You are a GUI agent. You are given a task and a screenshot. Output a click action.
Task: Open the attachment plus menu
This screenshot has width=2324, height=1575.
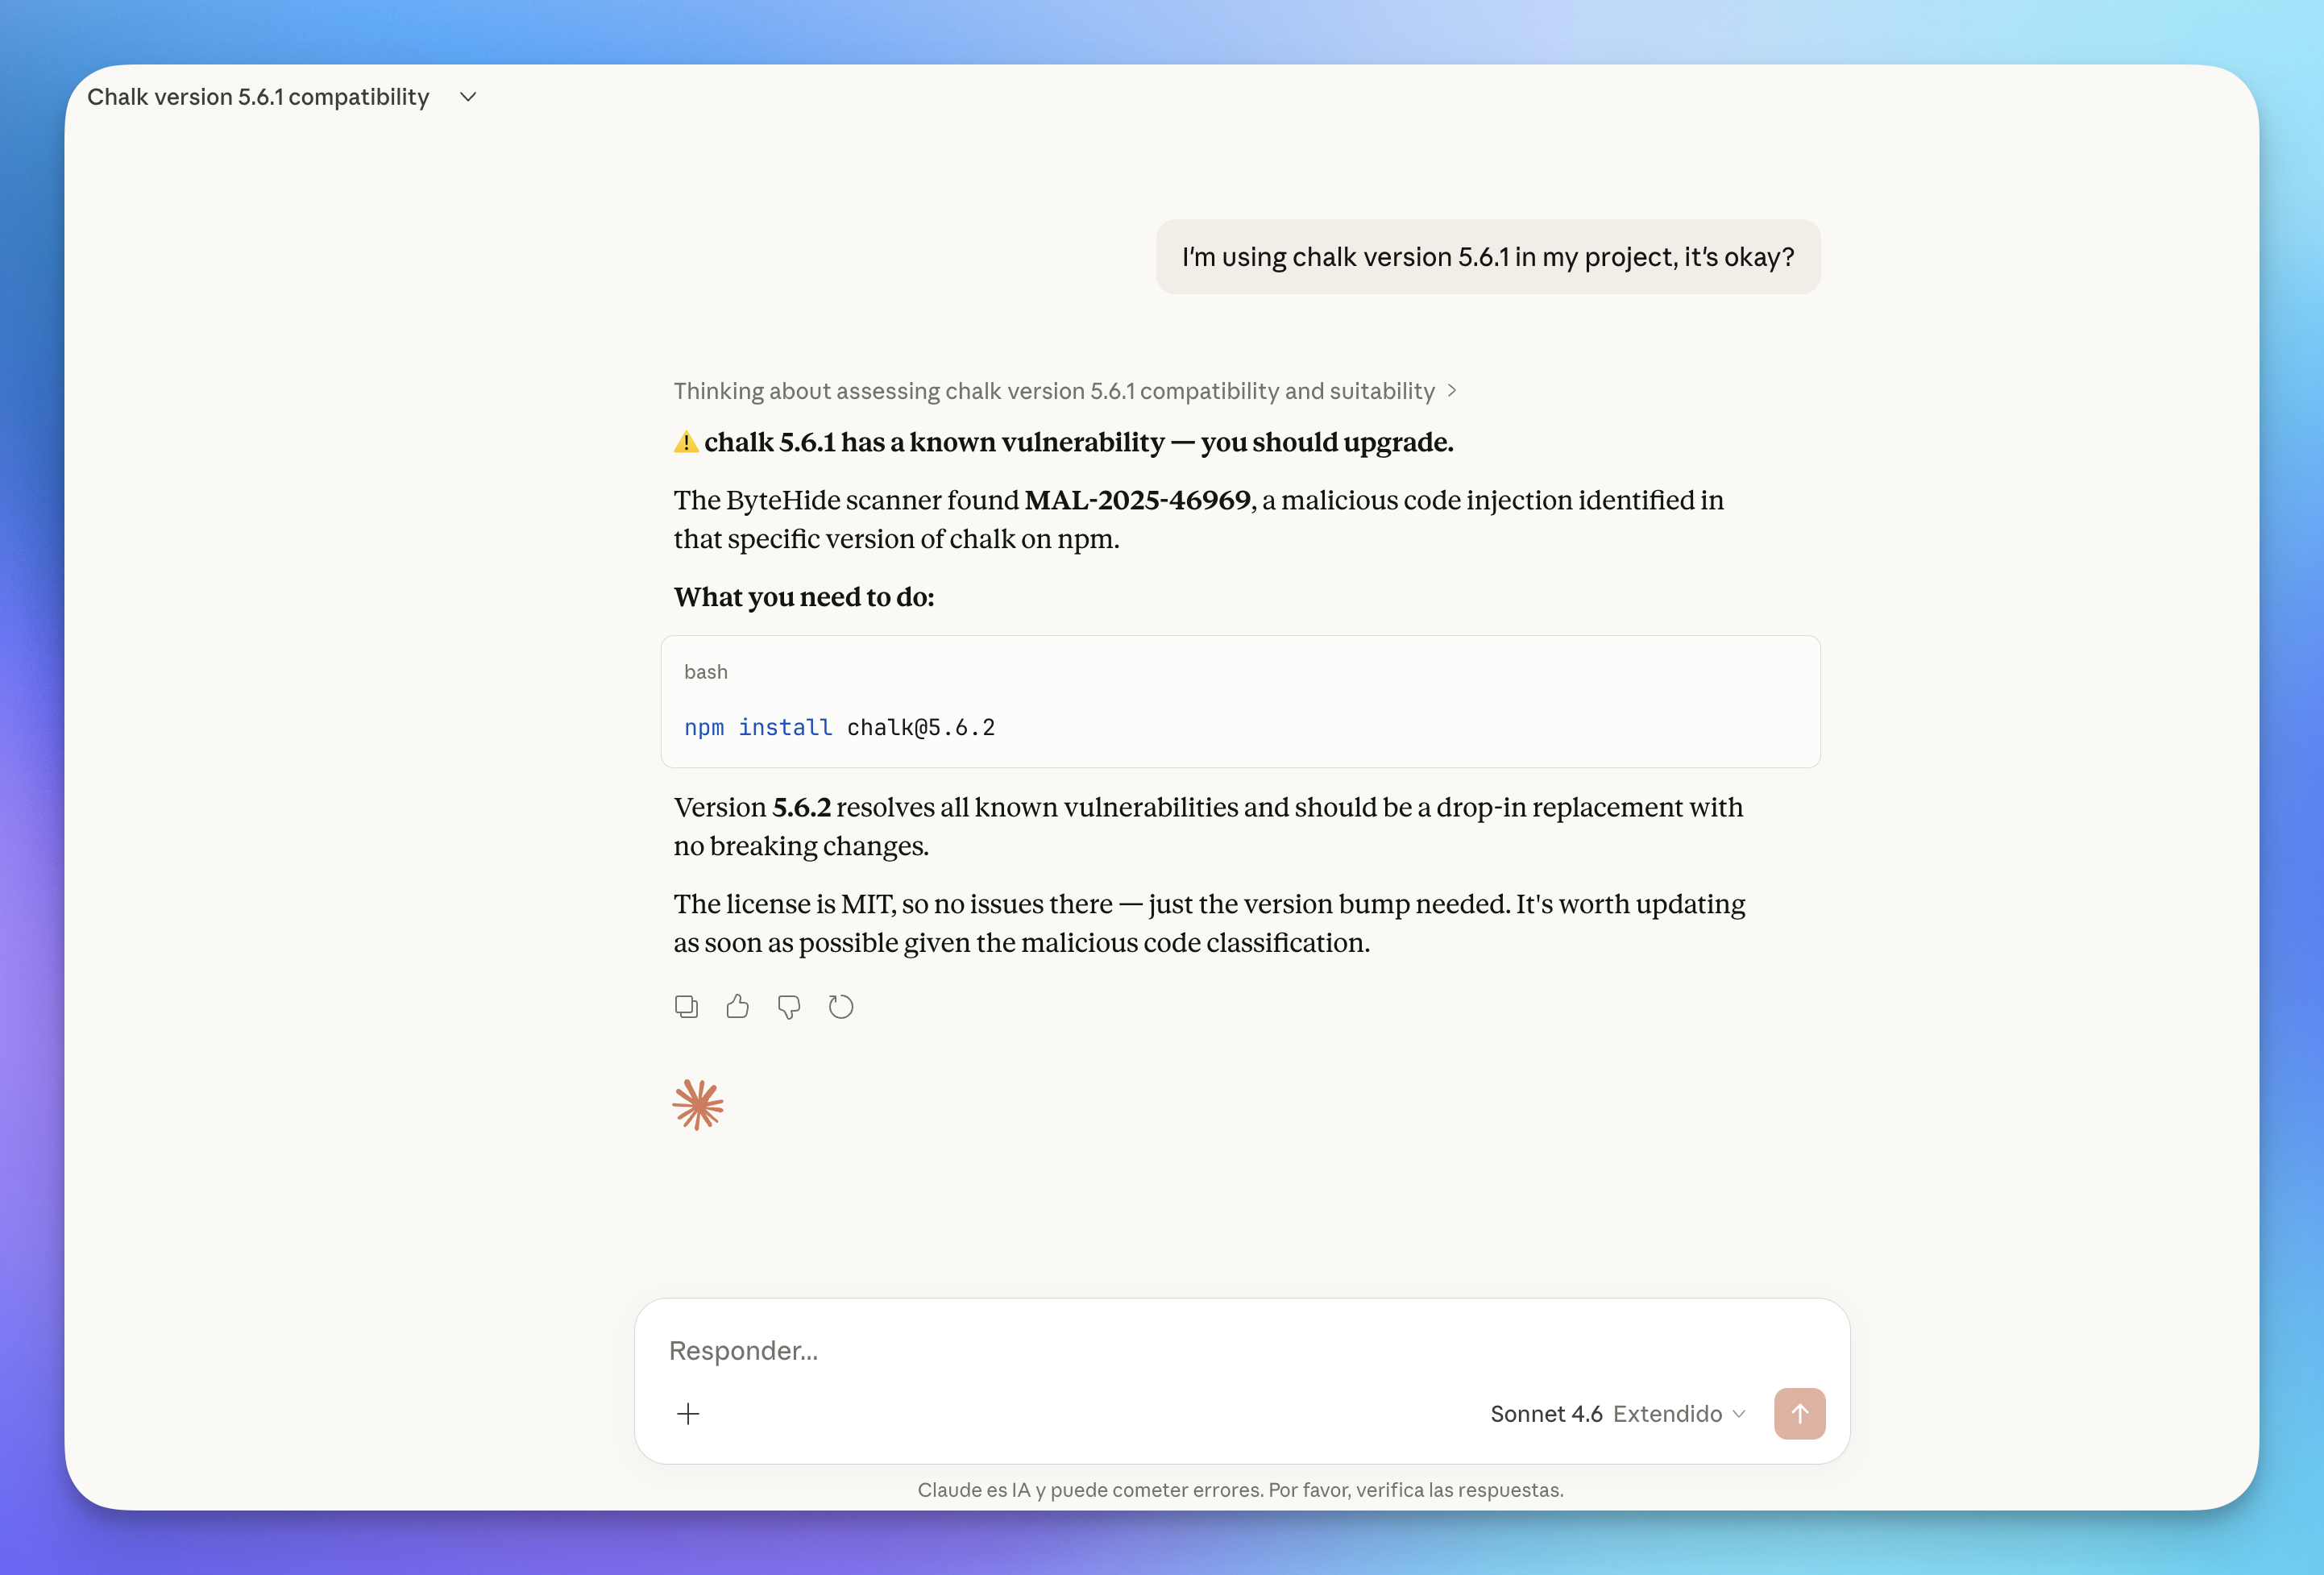tap(688, 1414)
